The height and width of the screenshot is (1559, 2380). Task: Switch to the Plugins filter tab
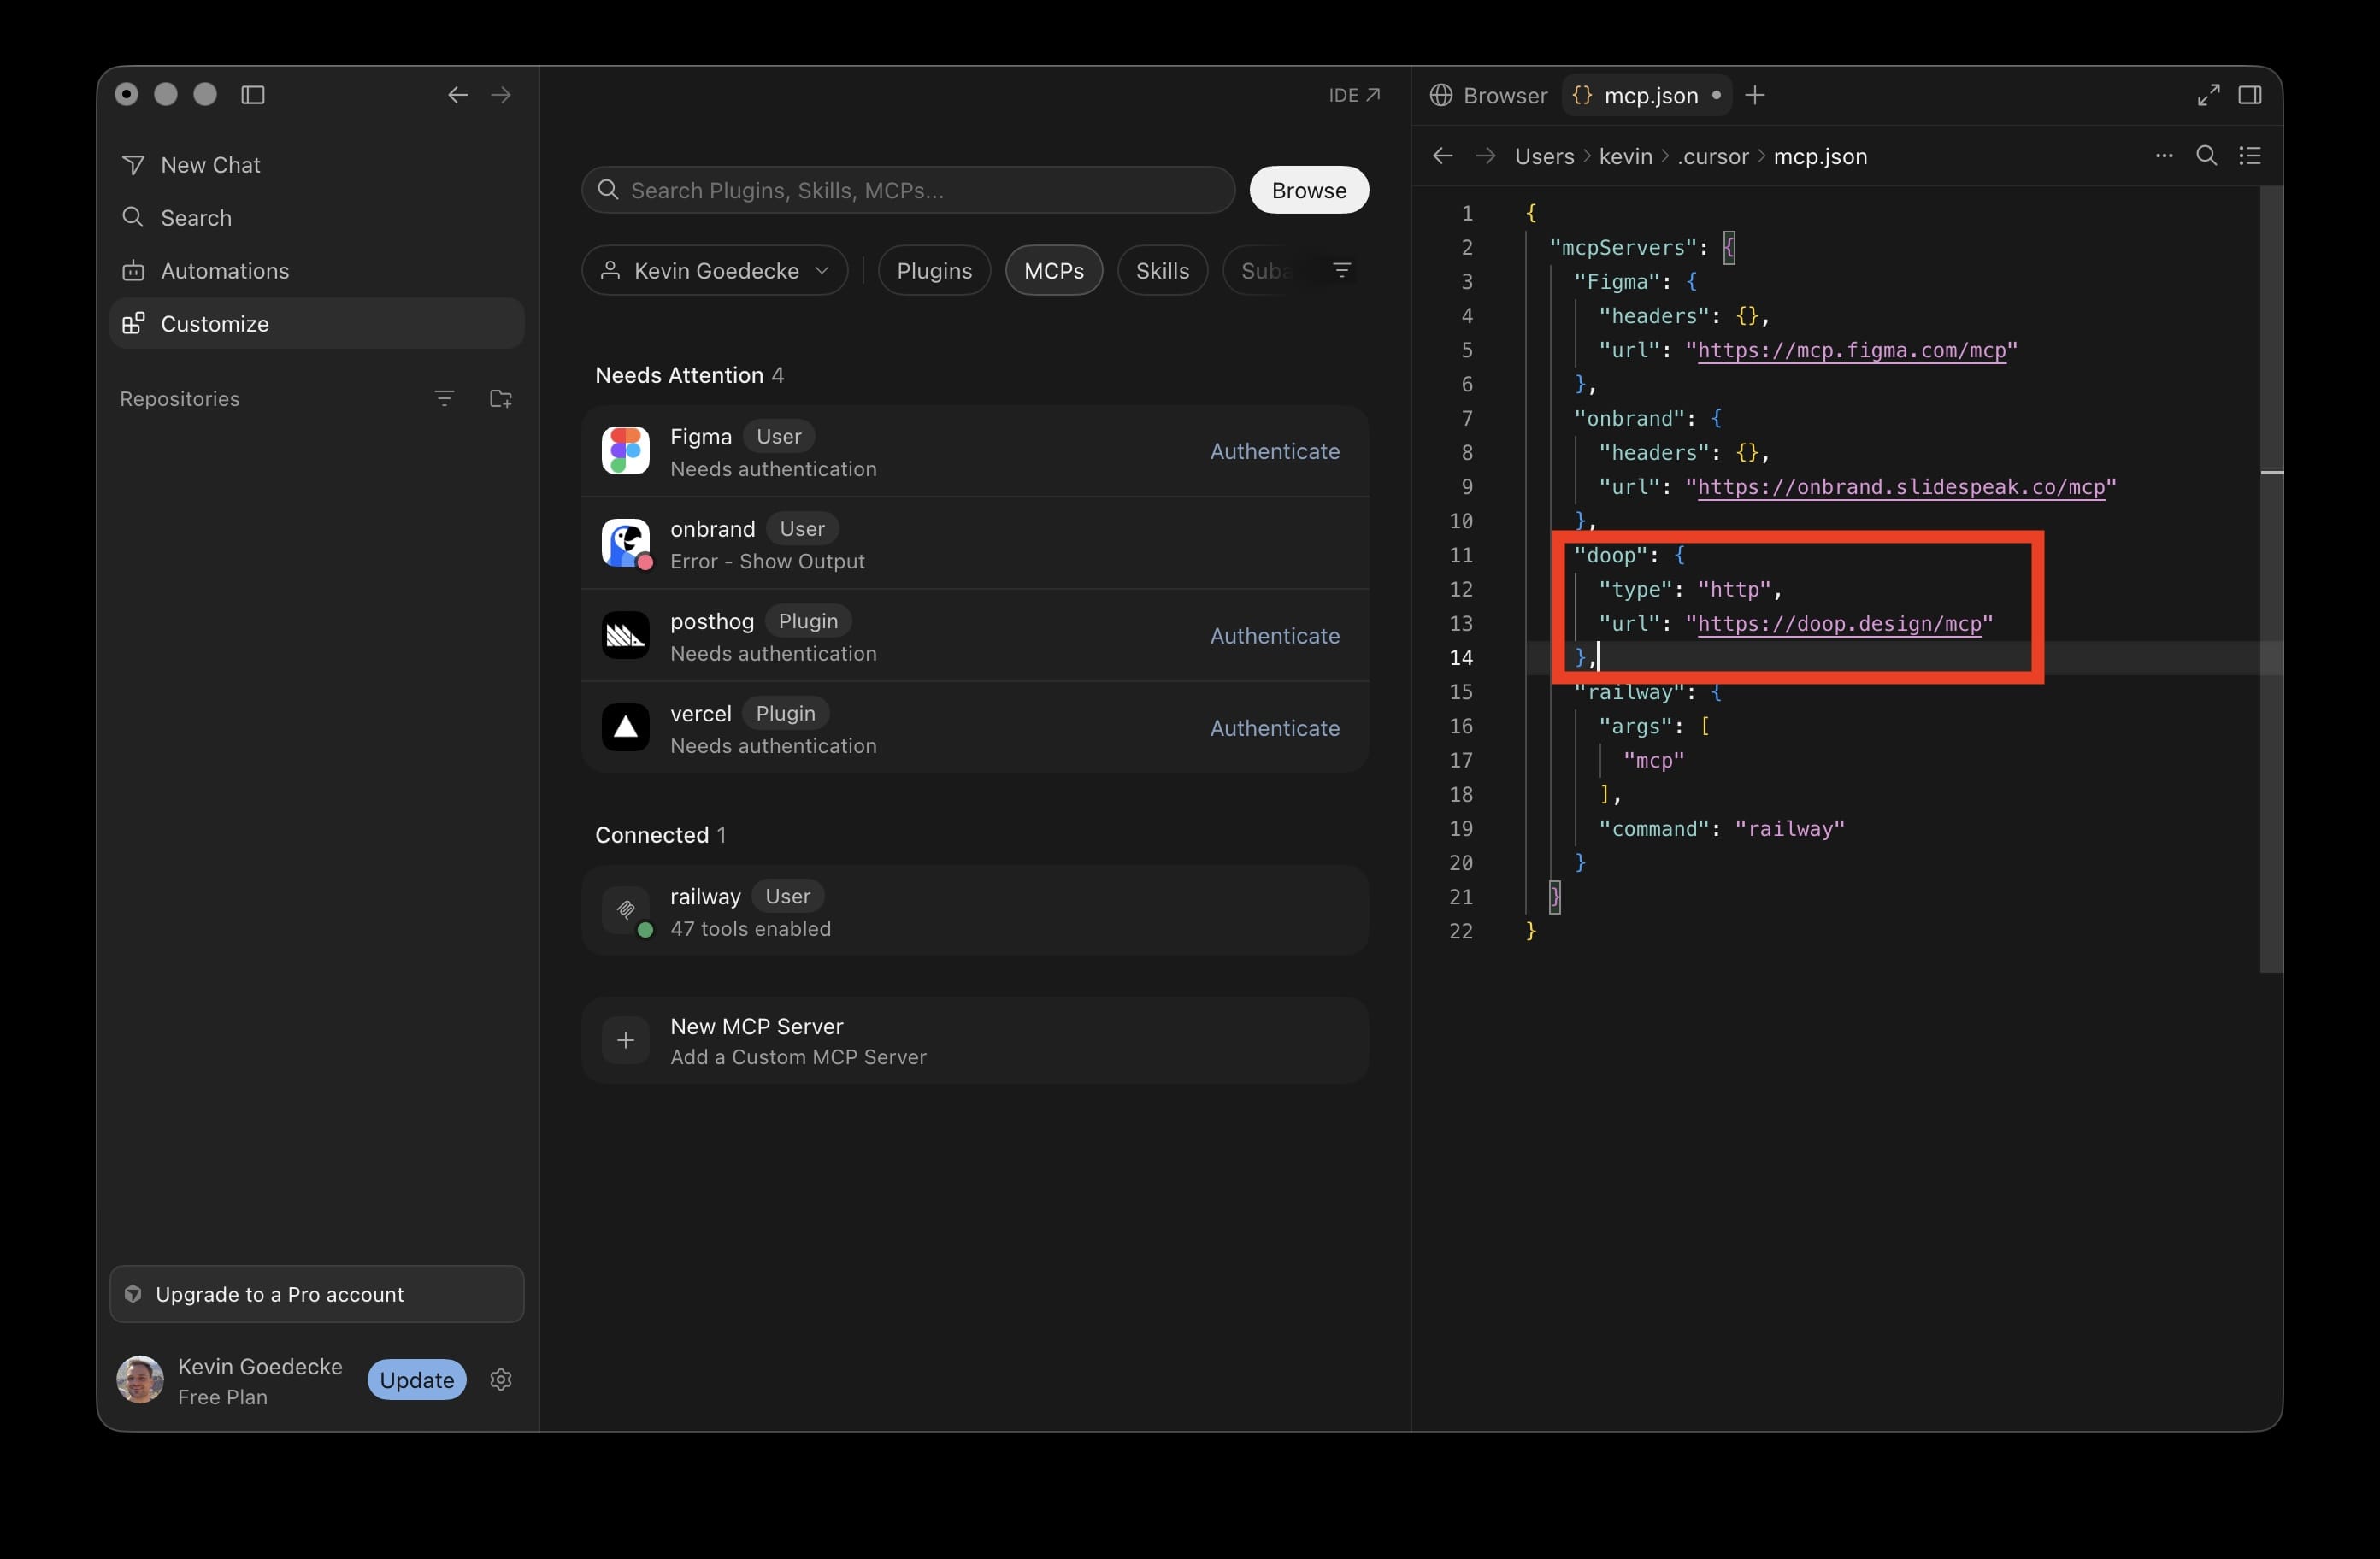[934, 271]
